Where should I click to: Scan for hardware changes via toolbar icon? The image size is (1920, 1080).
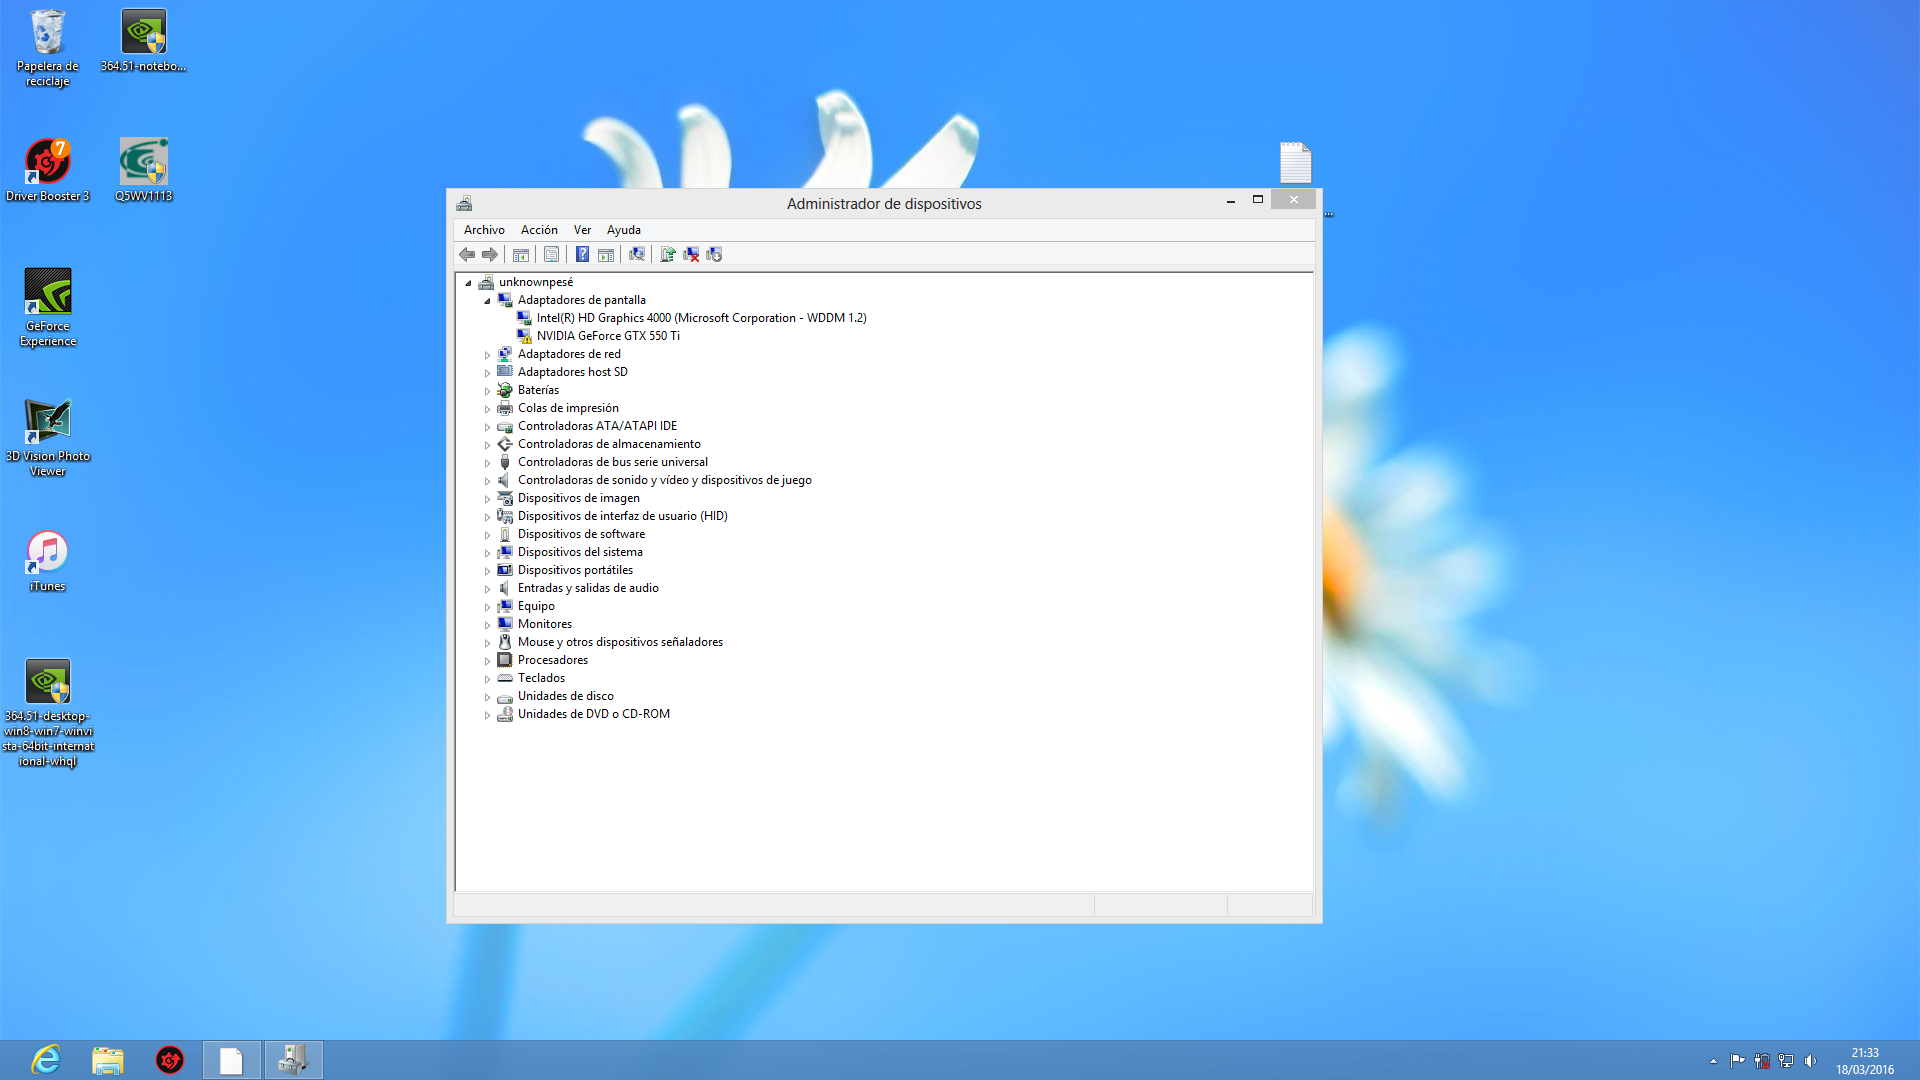point(637,254)
